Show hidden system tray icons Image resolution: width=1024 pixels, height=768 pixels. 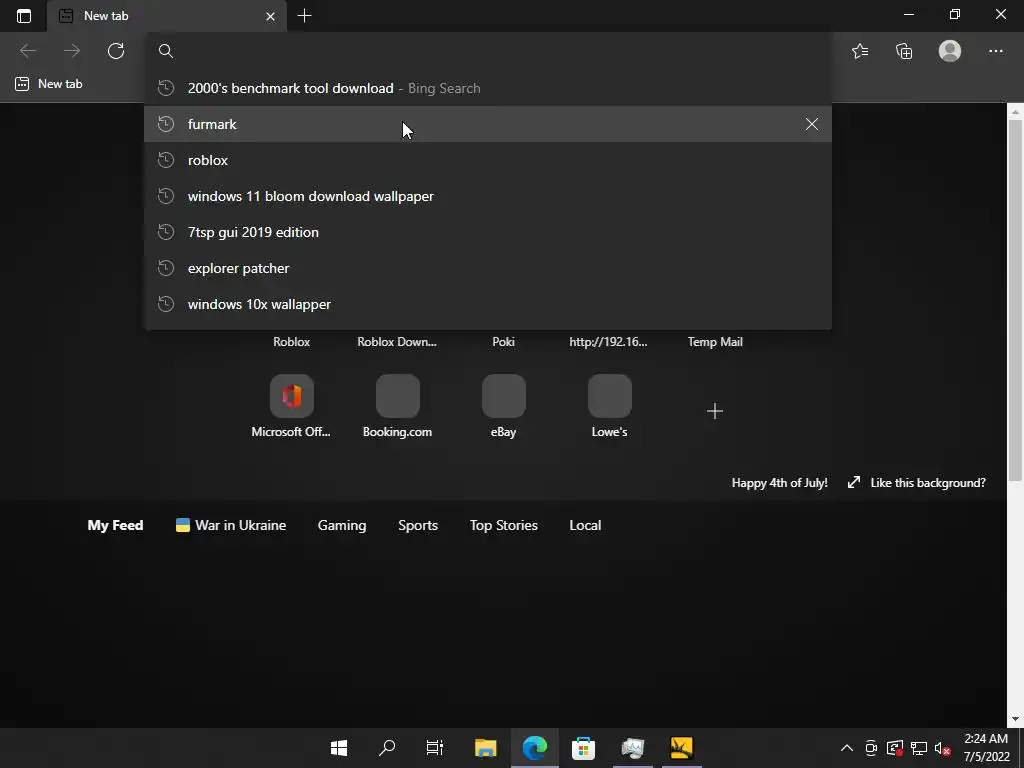[846, 748]
